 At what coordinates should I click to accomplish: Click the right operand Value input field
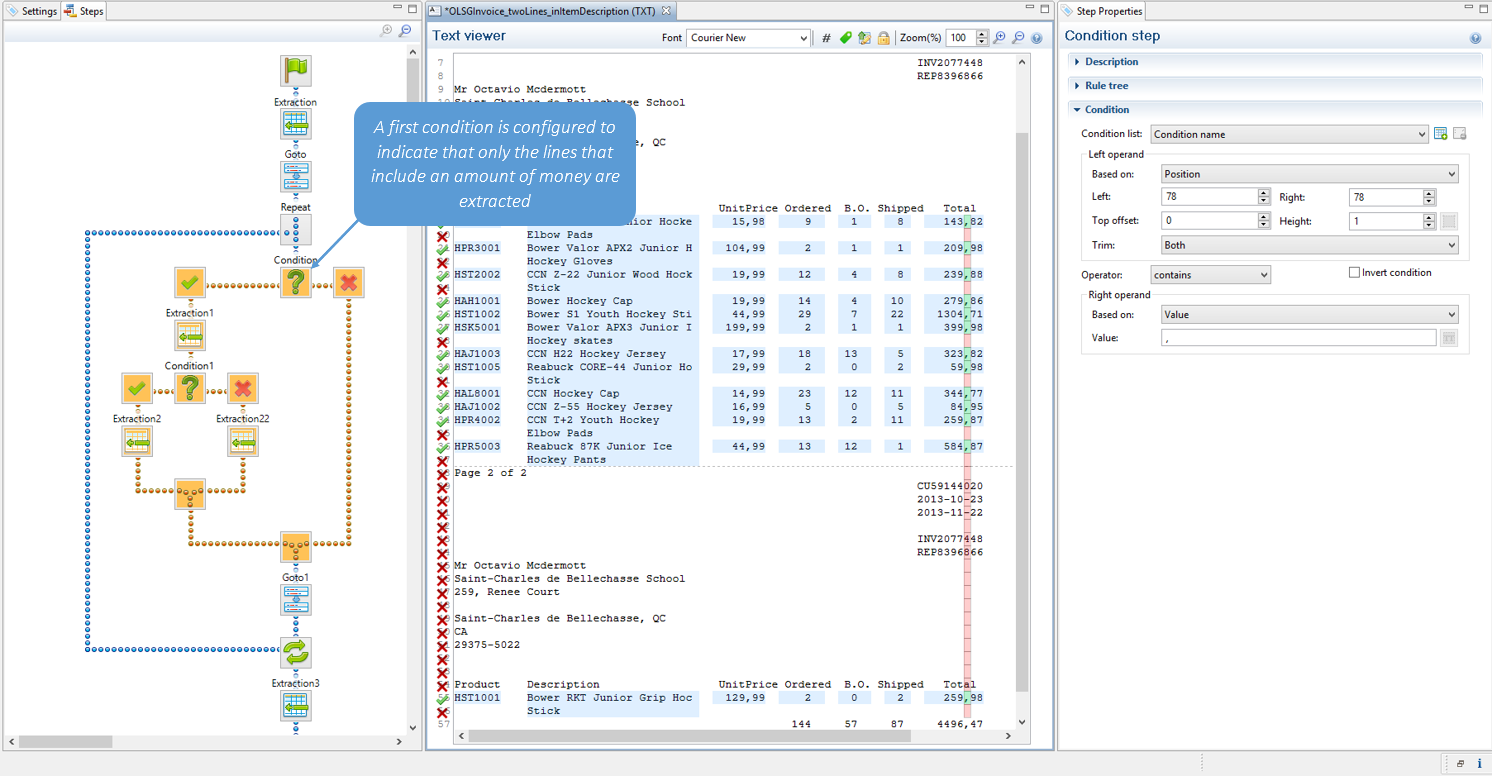click(x=1298, y=339)
